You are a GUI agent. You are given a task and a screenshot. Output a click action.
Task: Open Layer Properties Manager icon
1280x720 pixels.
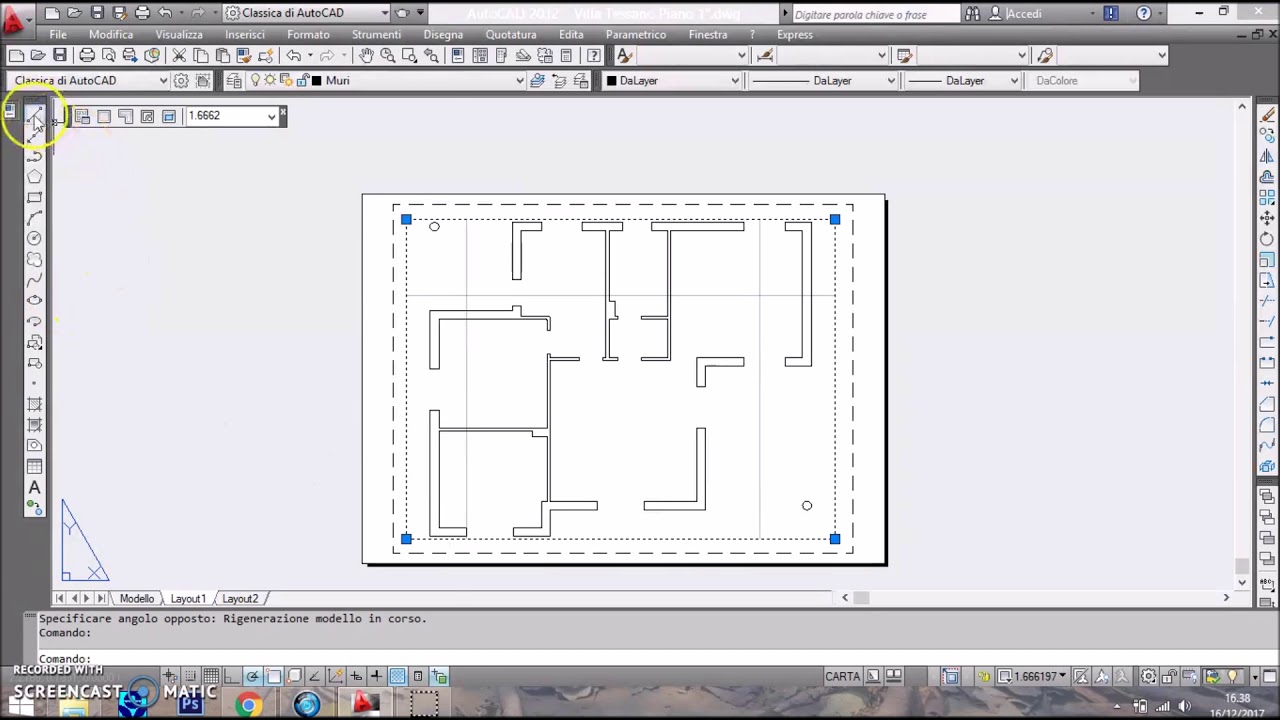point(233,80)
